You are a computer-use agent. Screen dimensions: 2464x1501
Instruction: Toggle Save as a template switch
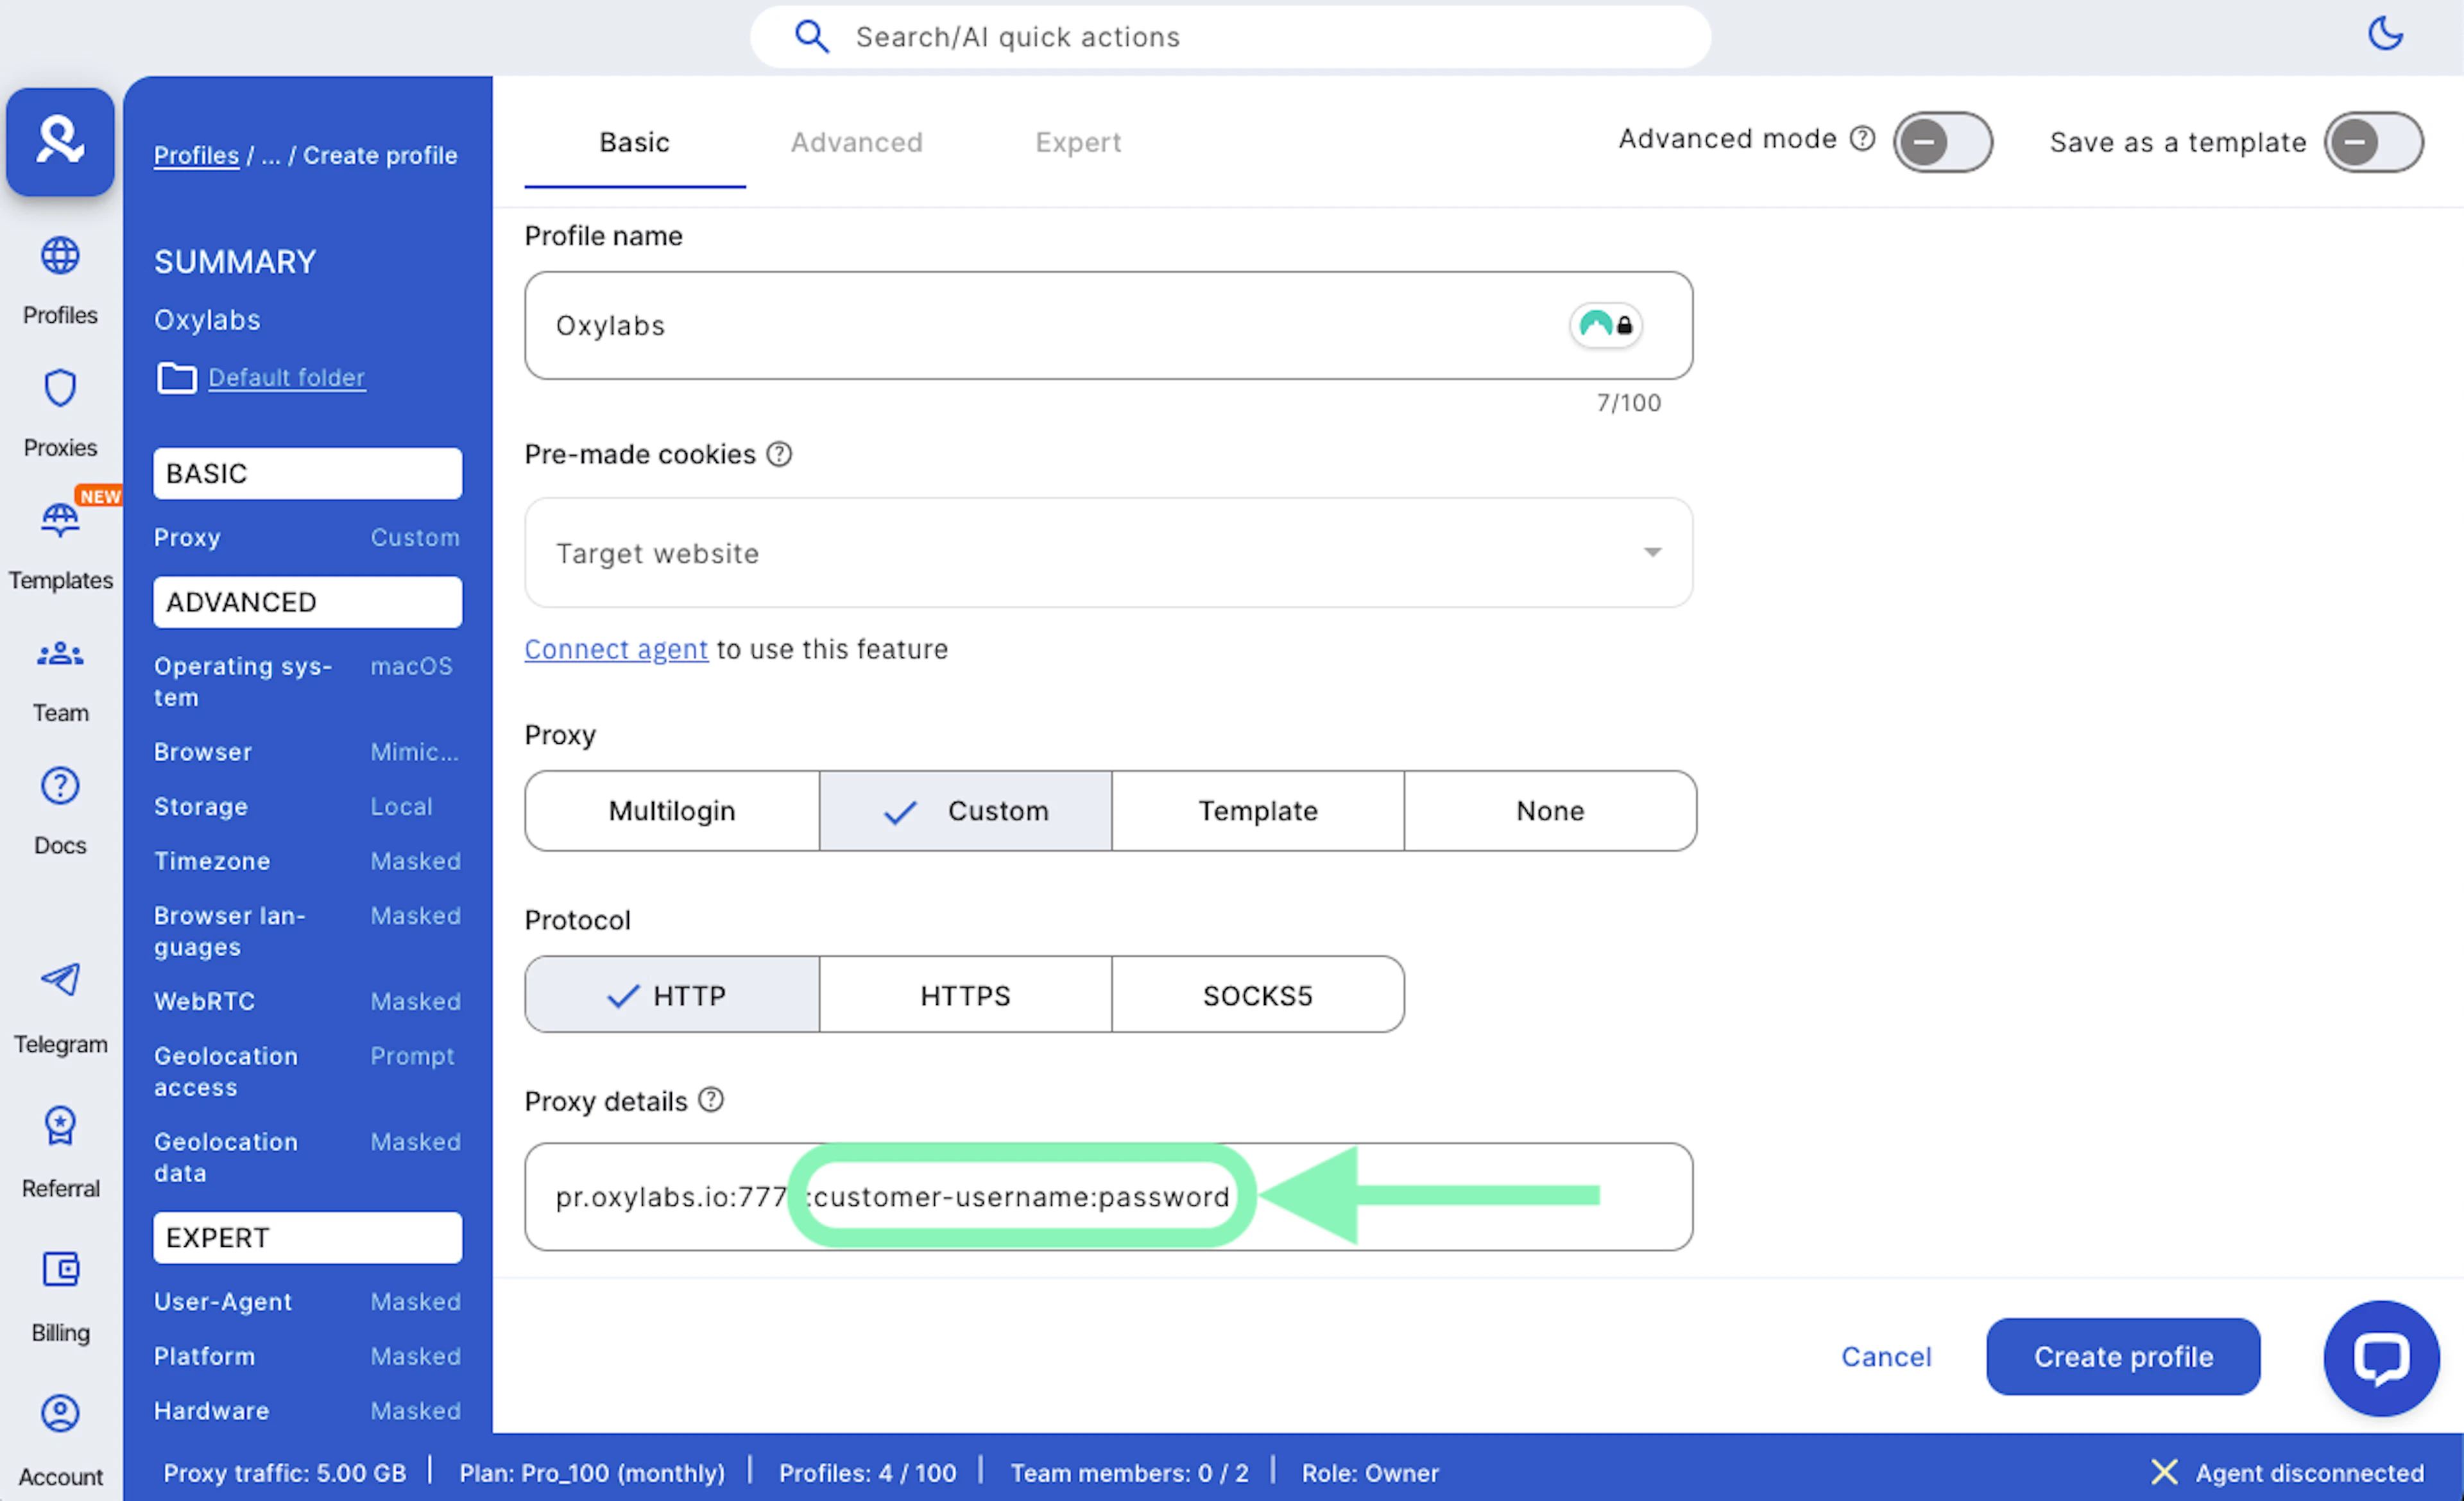[x=2373, y=142]
